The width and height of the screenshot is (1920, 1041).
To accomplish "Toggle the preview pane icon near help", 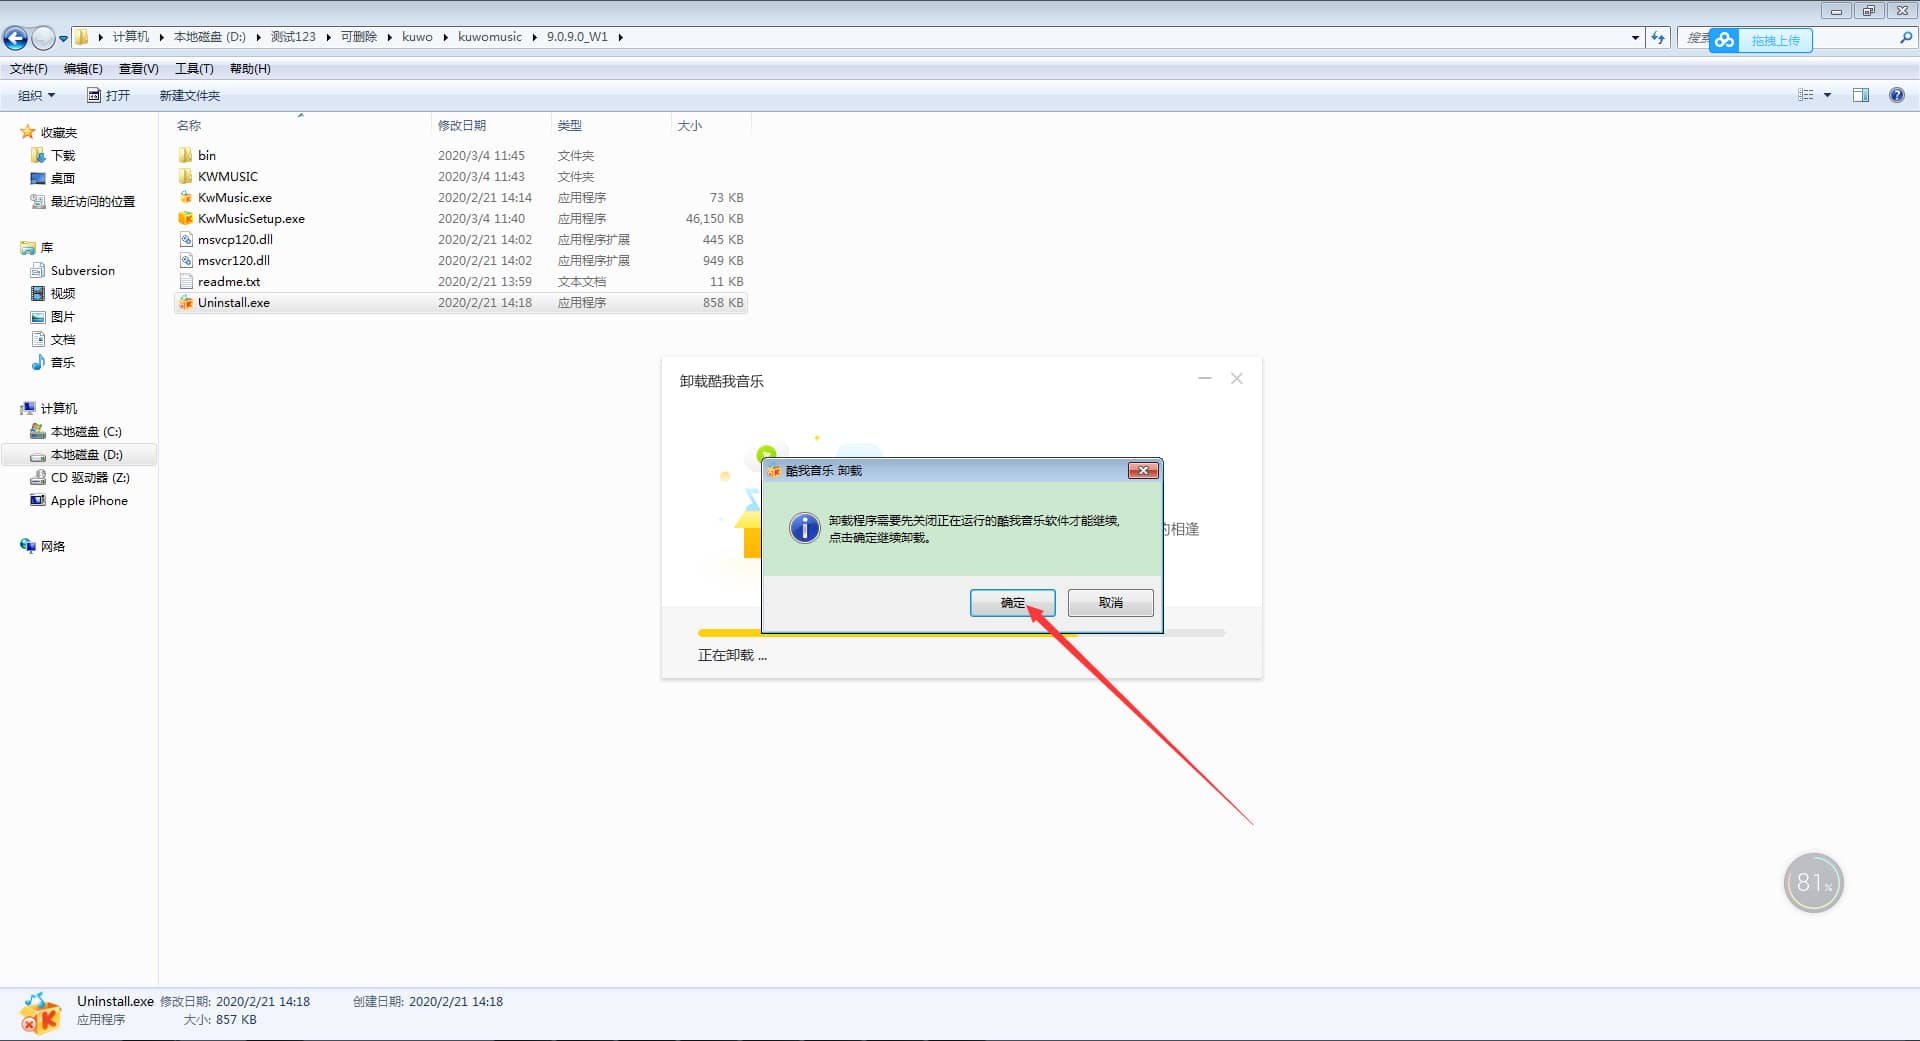I will pyautogui.click(x=1862, y=95).
